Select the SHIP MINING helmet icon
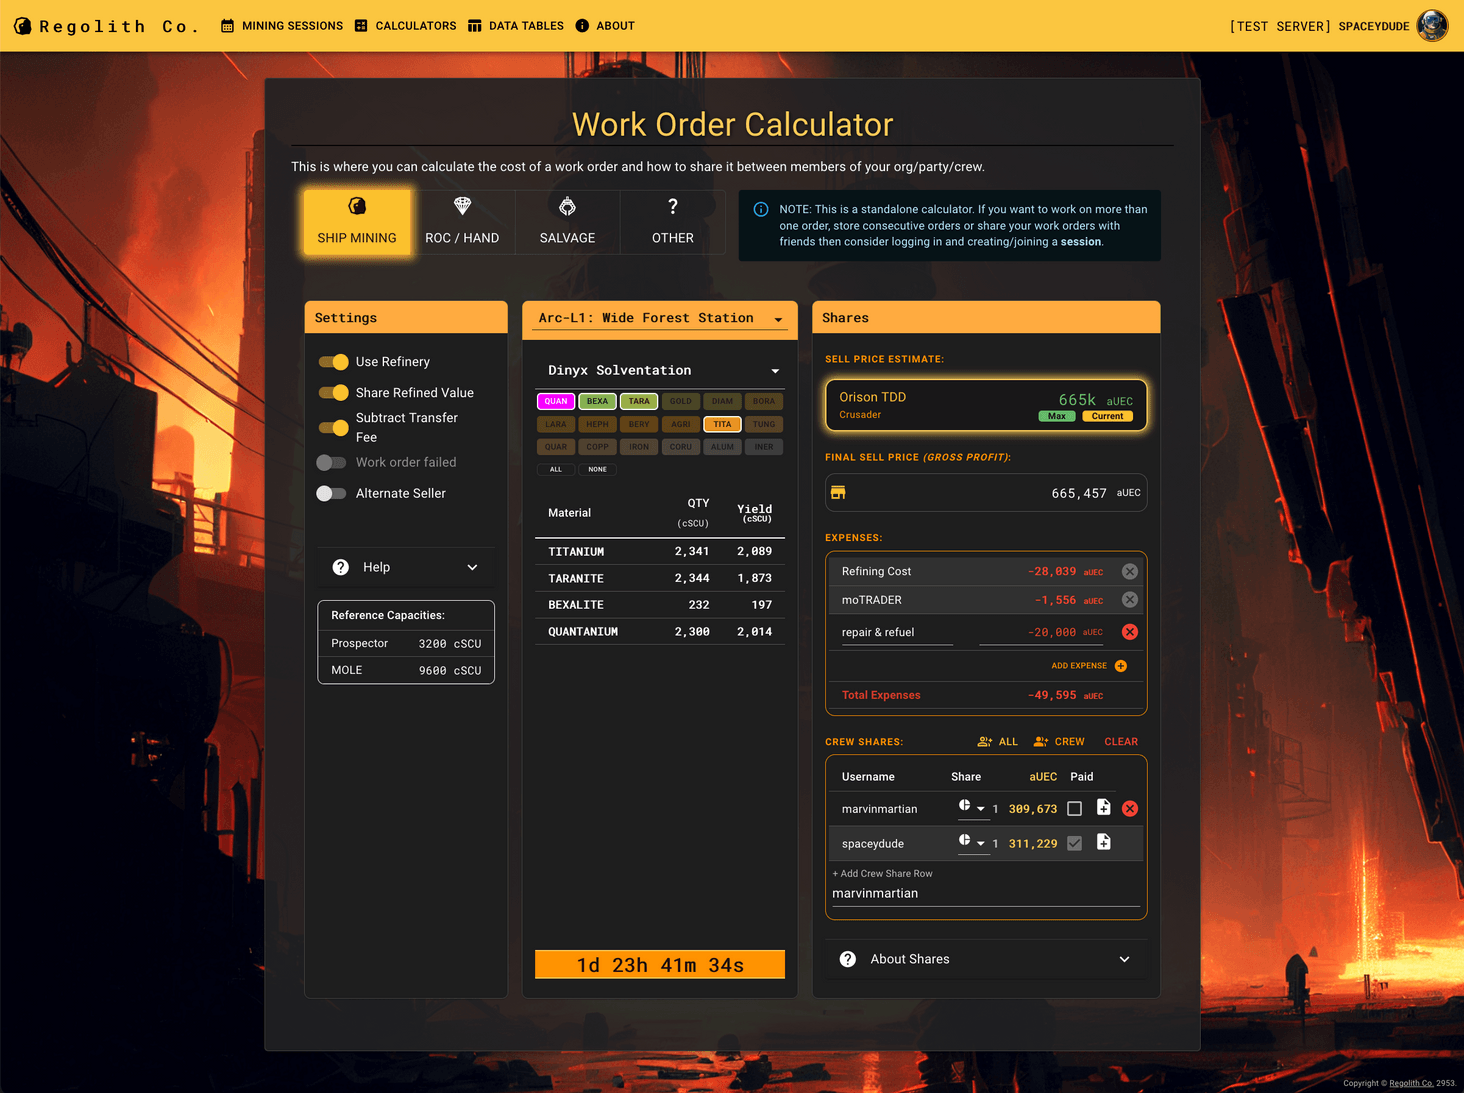The height and width of the screenshot is (1093, 1464). pyautogui.click(x=357, y=206)
